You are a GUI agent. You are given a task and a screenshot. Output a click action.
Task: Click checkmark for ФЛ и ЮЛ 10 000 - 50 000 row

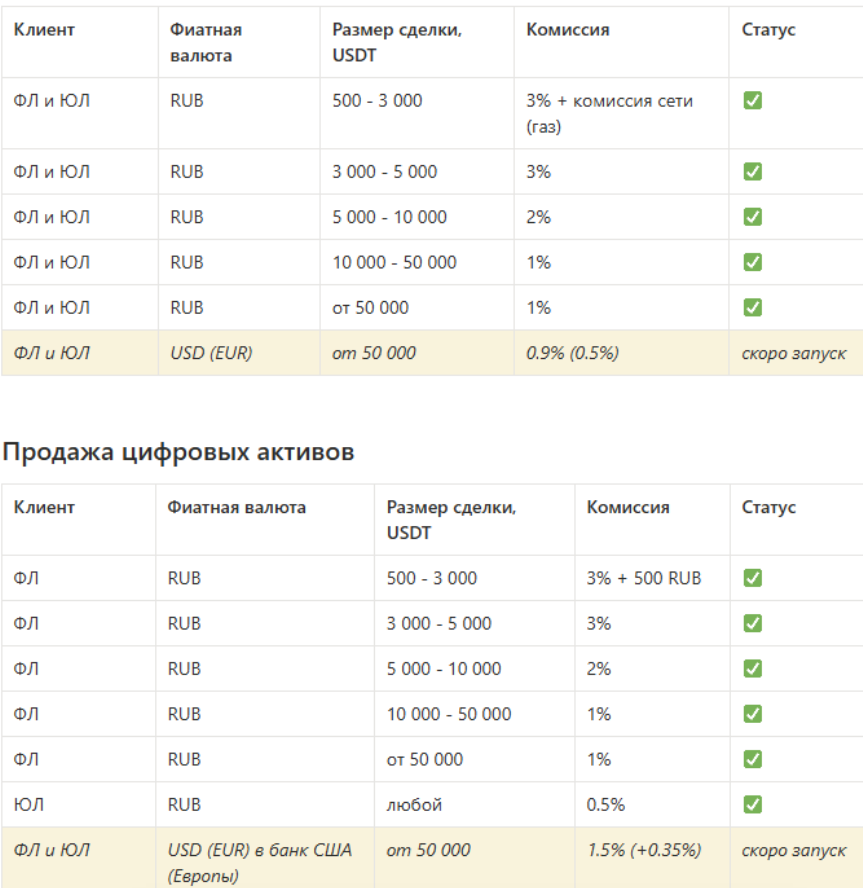click(753, 262)
